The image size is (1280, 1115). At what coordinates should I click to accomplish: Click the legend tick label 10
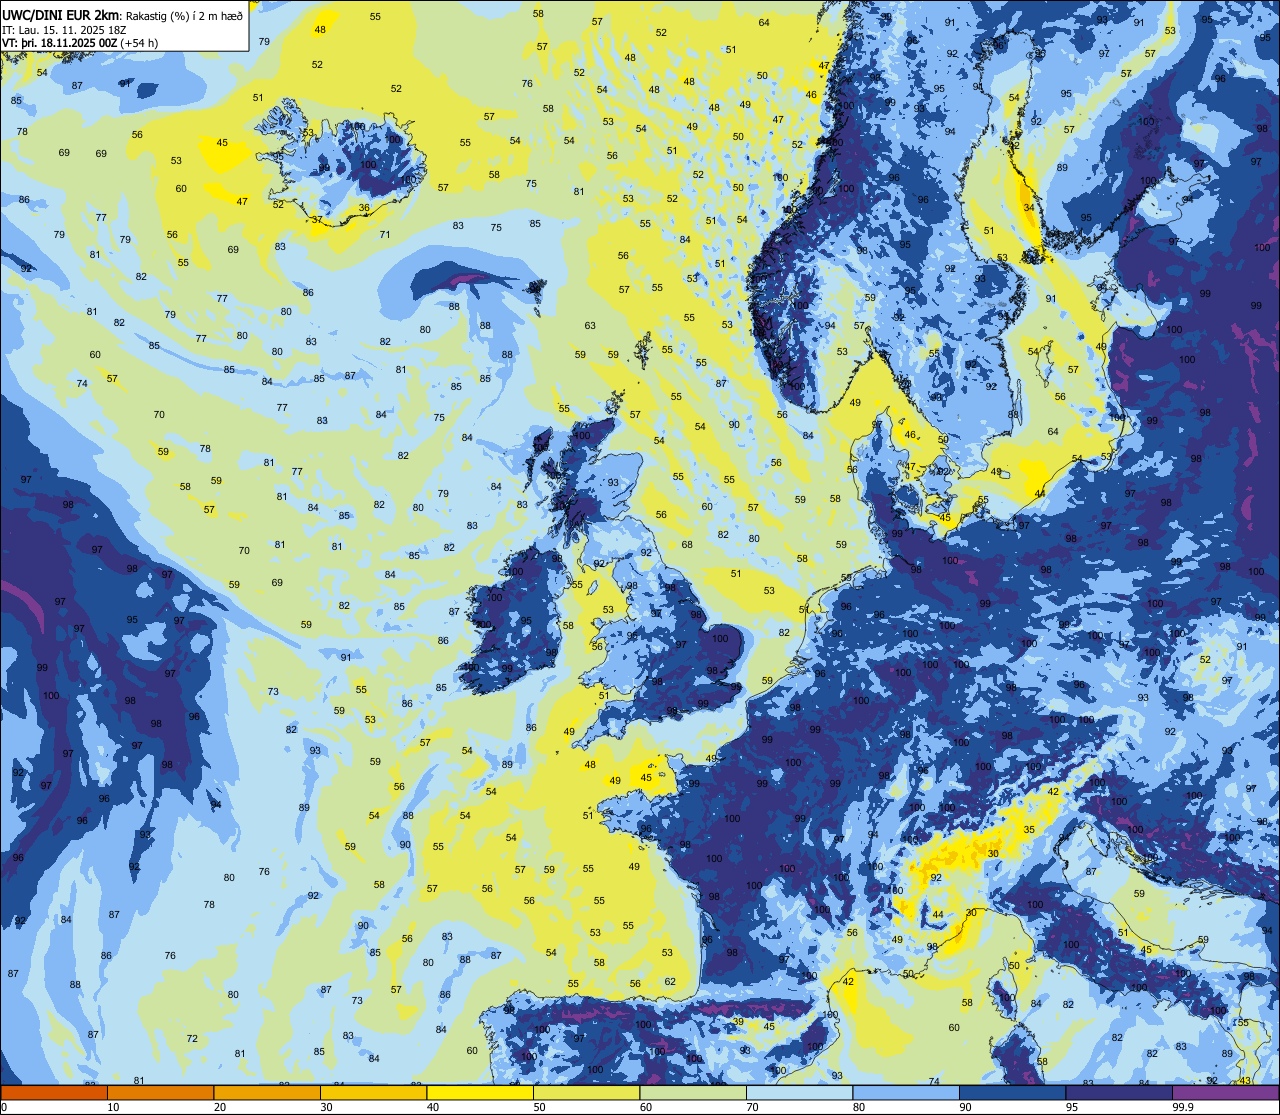coord(113,1107)
